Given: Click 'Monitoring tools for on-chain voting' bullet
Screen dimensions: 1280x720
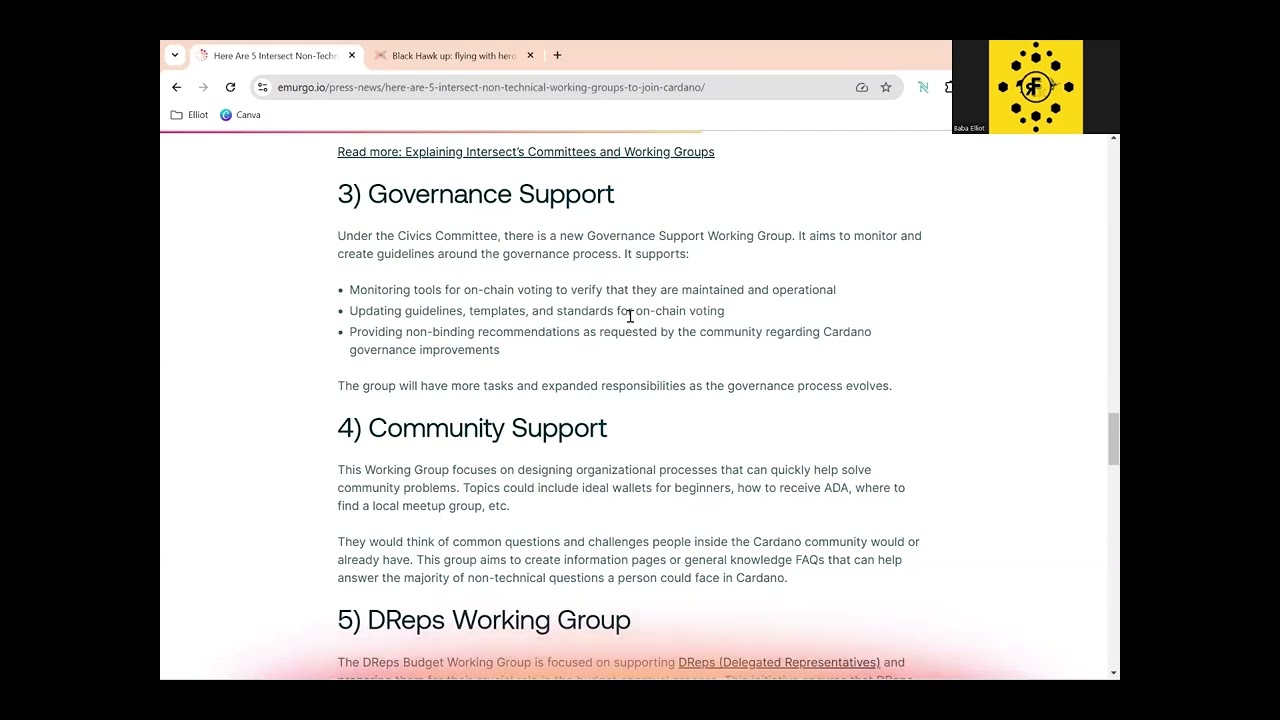Looking at the screenshot, I should (x=593, y=290).
